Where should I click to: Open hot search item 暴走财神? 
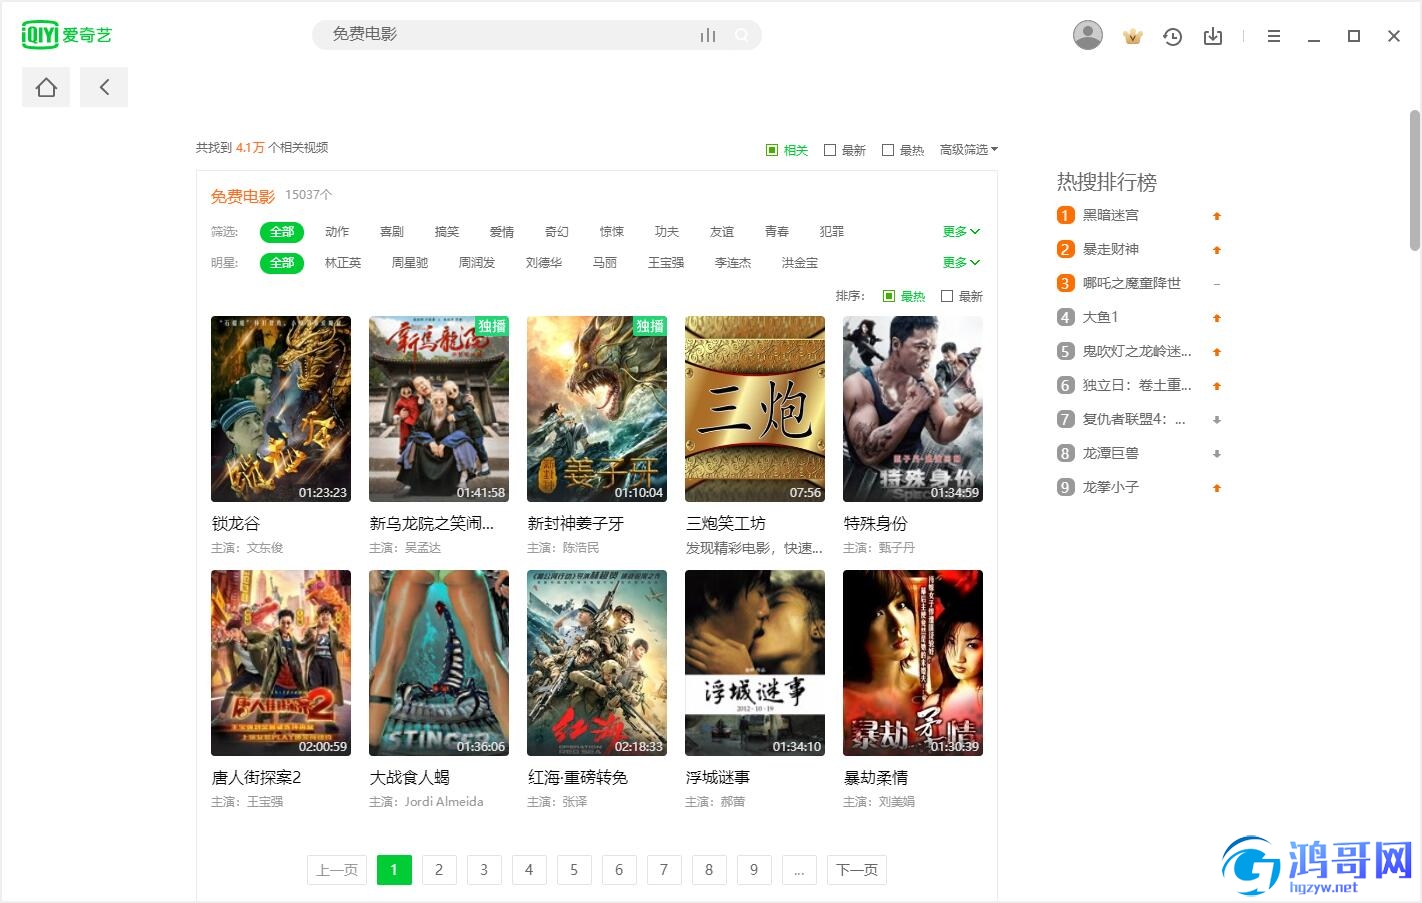point(1111,249)
